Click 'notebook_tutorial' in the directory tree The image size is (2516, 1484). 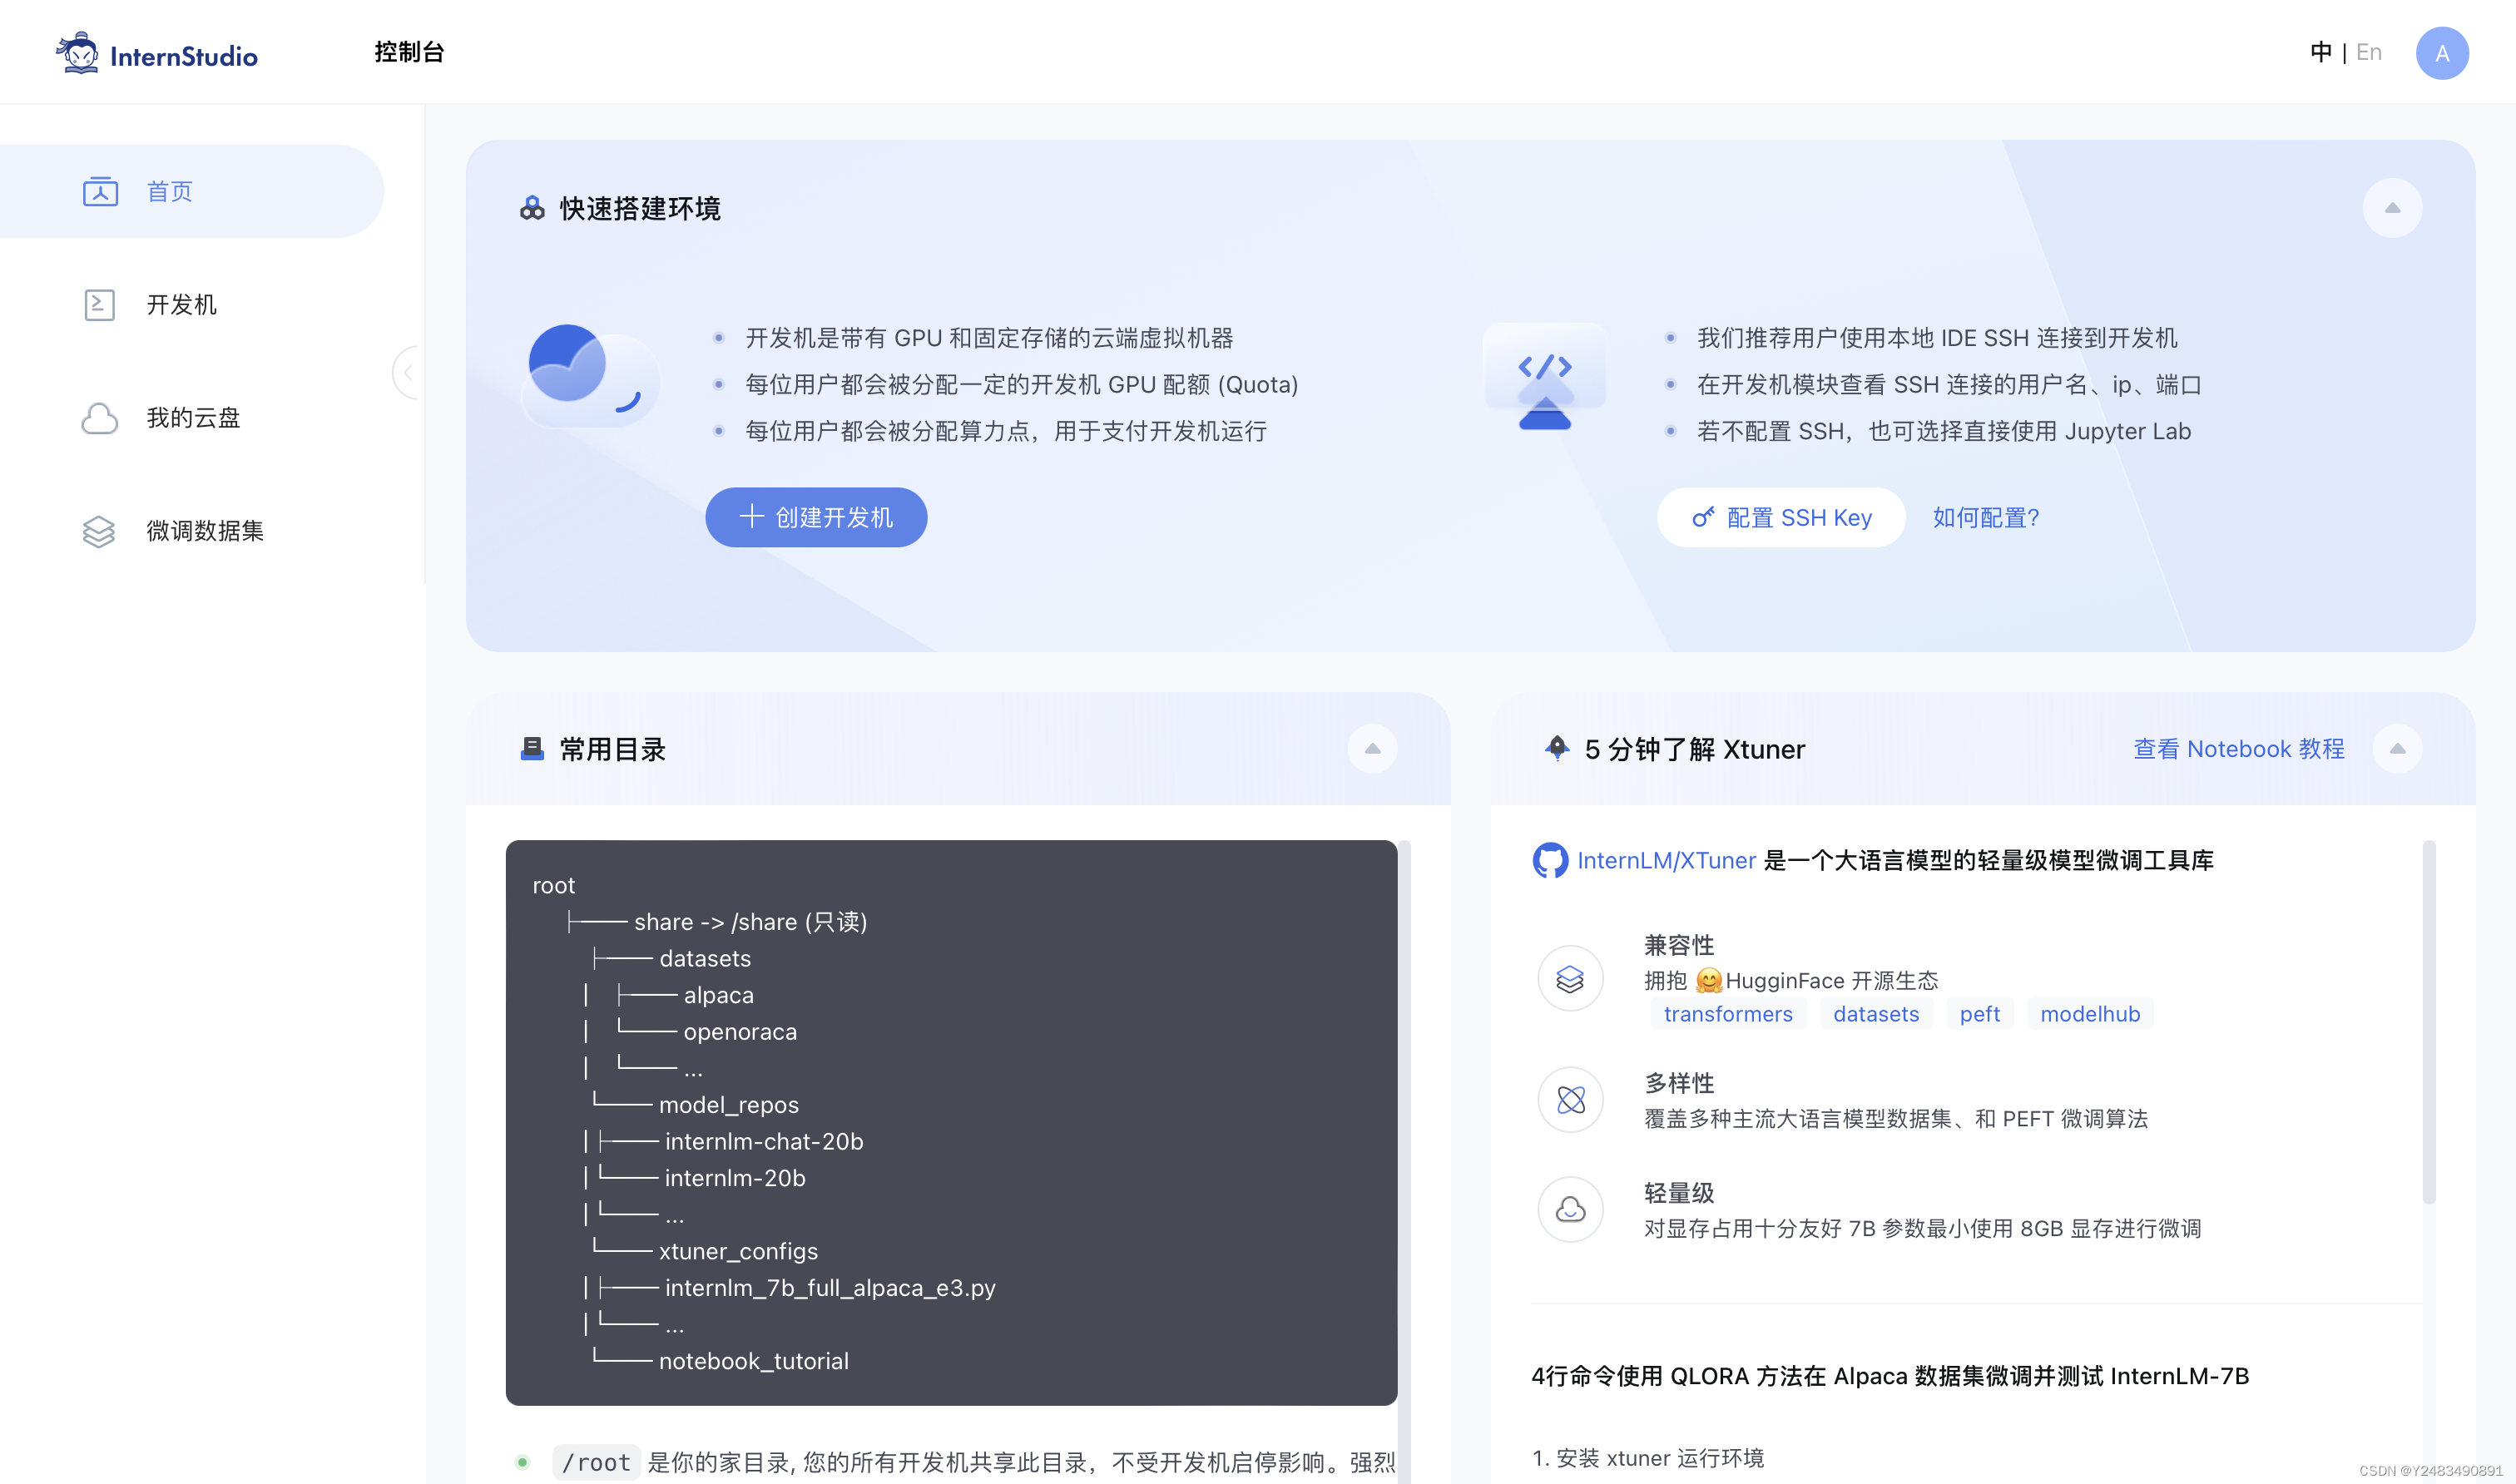pyautogui.click(x=753, y=1361)
